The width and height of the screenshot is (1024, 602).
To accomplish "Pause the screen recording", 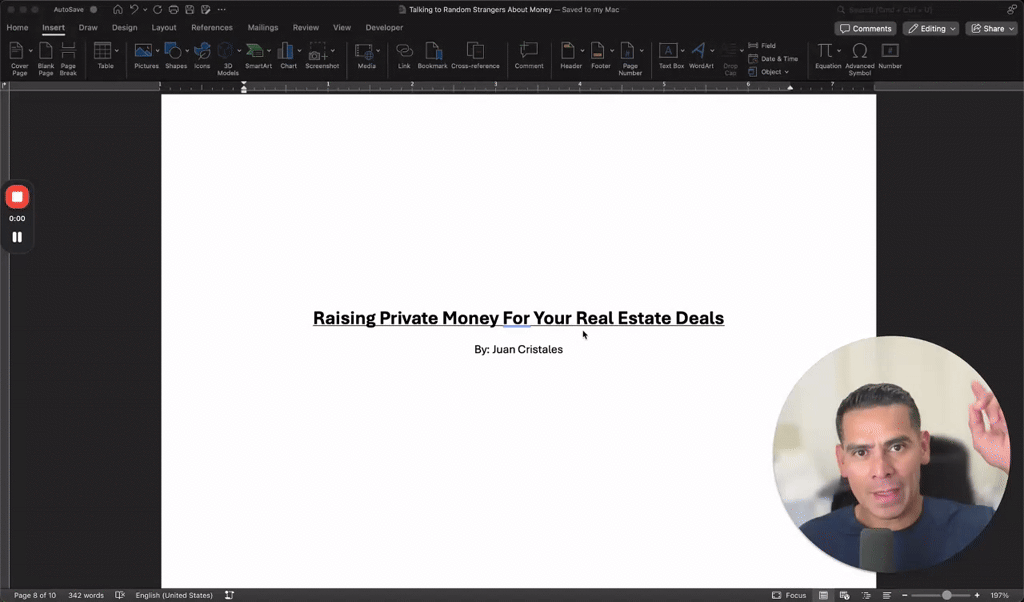I will coord(17,237).
